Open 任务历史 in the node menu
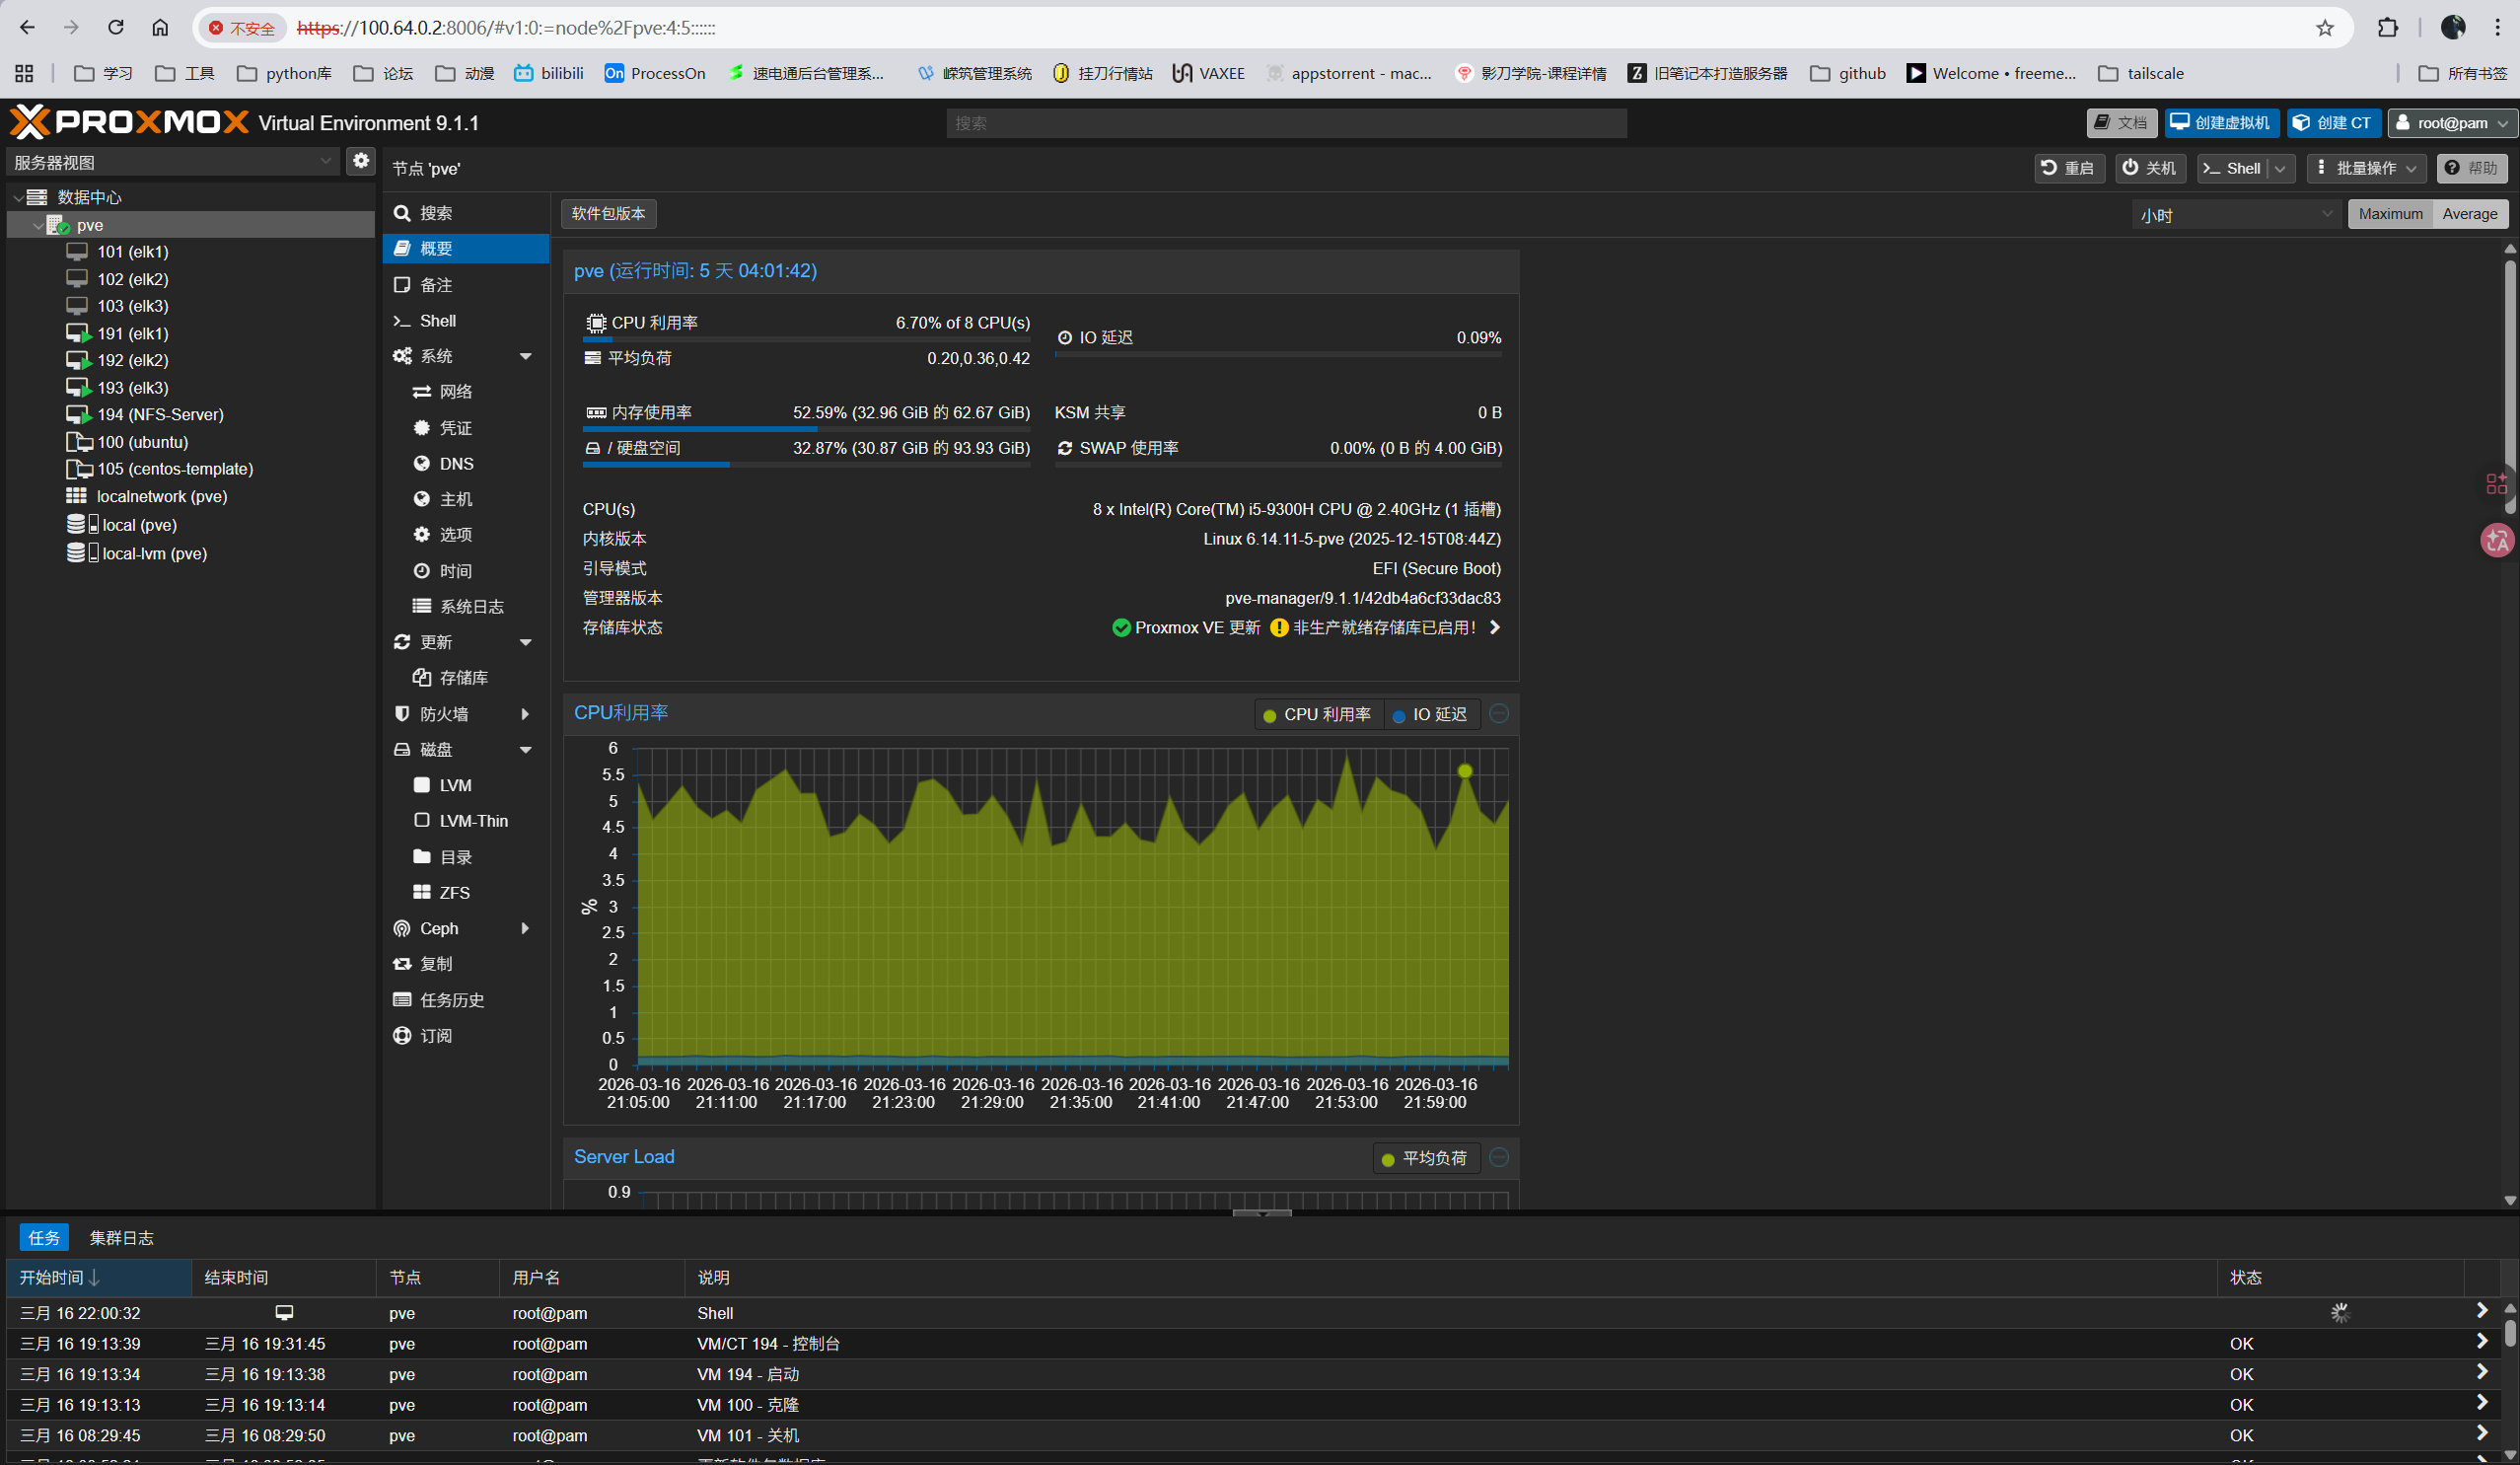The image size is (2520, 1465). [x=452, y=999]
